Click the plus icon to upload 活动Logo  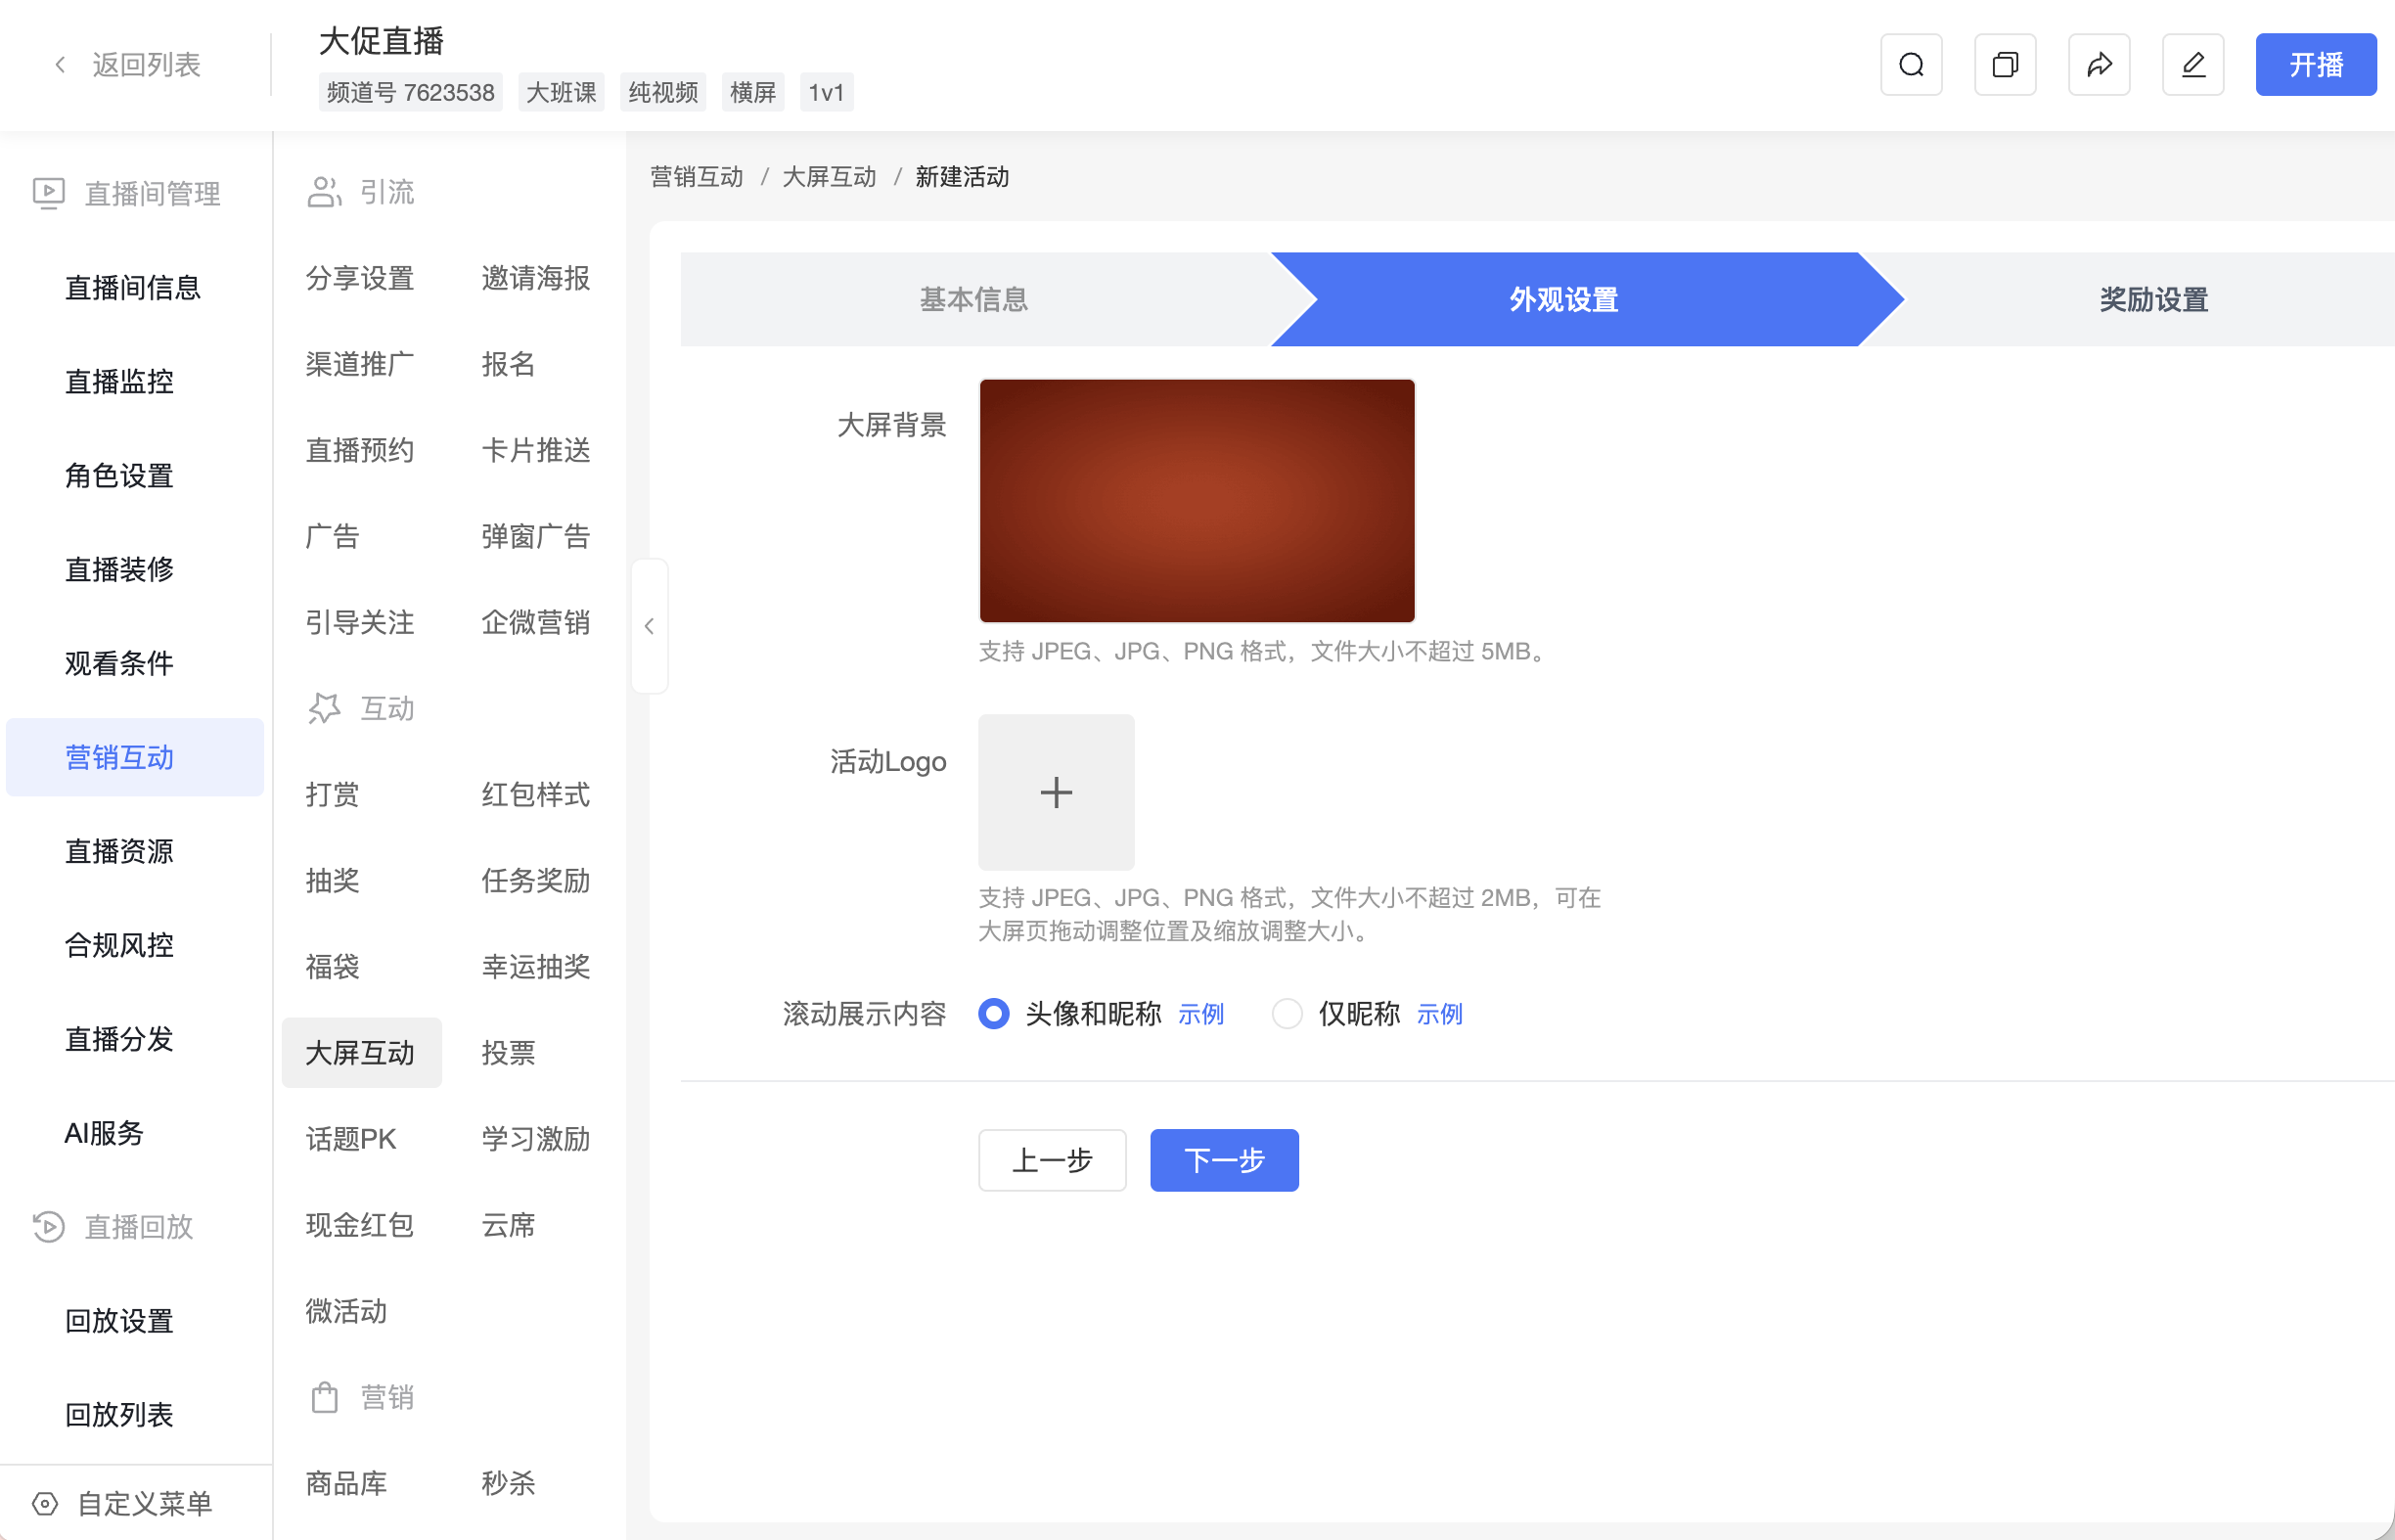(x=1056, y=792)
